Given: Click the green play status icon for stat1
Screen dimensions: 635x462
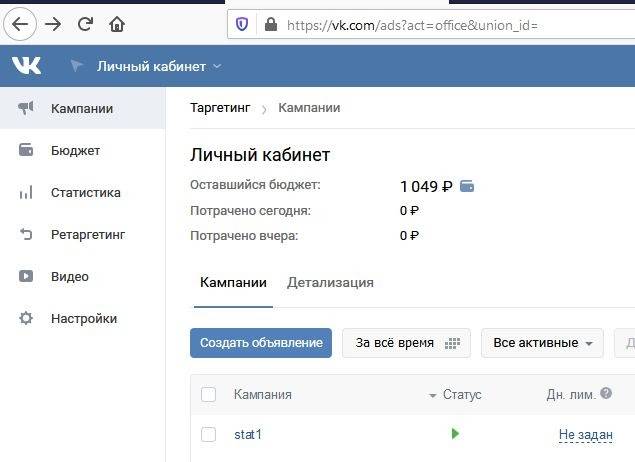Looking at the screenshot, I should click(x=455, y=434).
